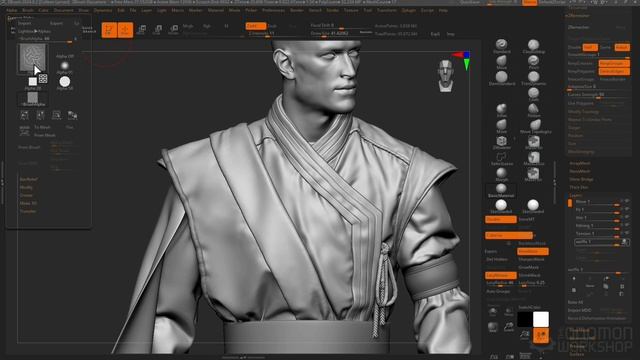Open the Document menu
Image resolution: width=640 pixels, height=360 pixels.
pyautogui.click(x=64, y=10)
